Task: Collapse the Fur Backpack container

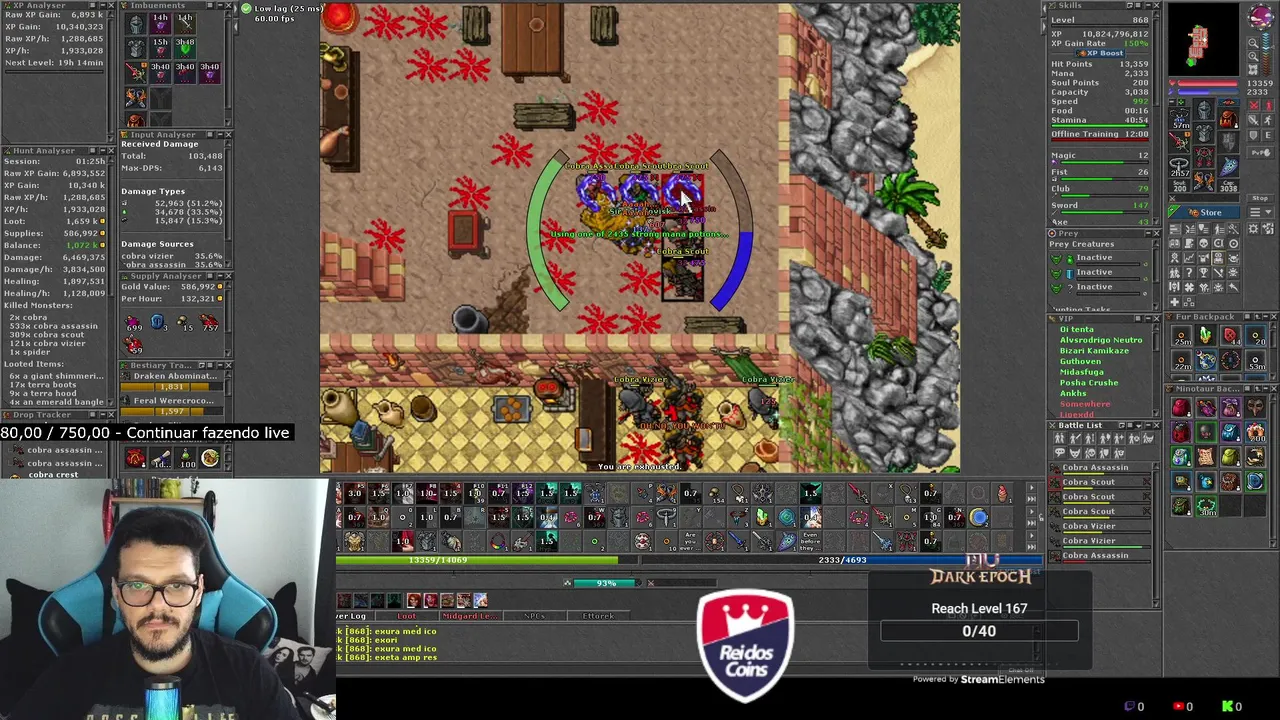Action: [1266, 316]
